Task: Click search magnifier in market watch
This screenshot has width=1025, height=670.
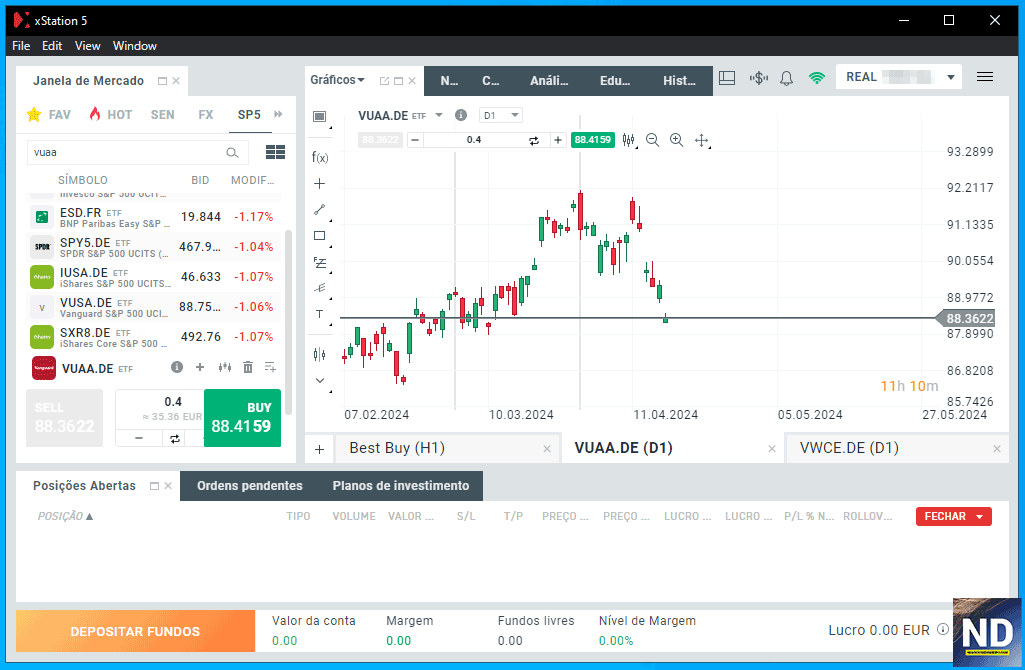Action: [232, 153]
